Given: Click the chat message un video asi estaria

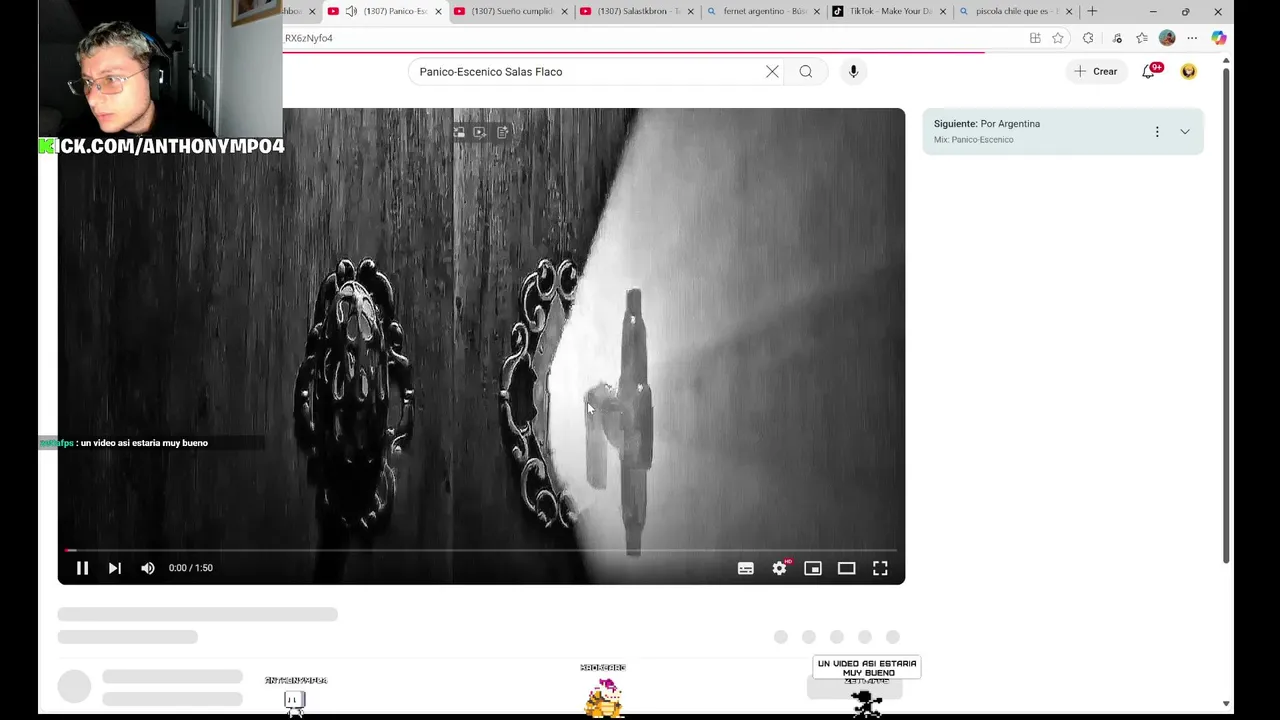Looking at the screenshot, I should [144, 443].
